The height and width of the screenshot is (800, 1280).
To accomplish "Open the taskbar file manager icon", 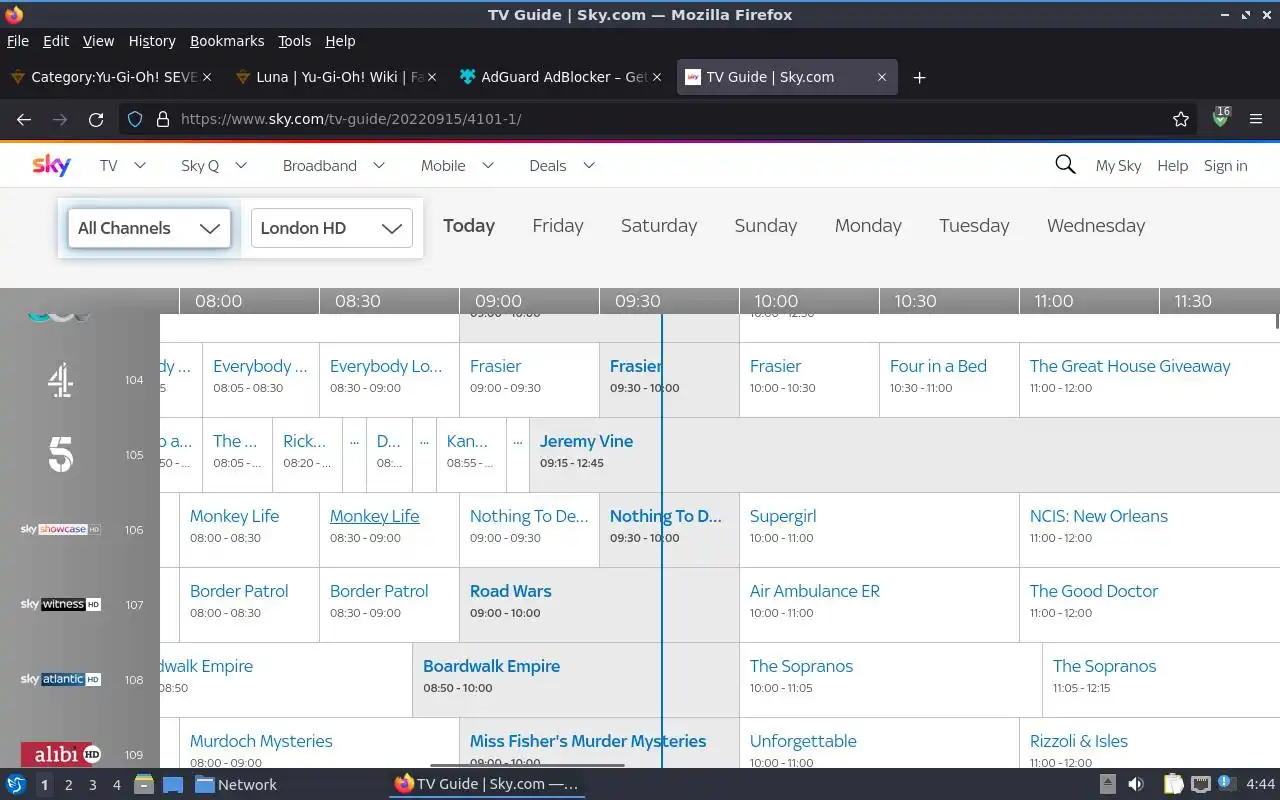I will click(x=143, y=784).
